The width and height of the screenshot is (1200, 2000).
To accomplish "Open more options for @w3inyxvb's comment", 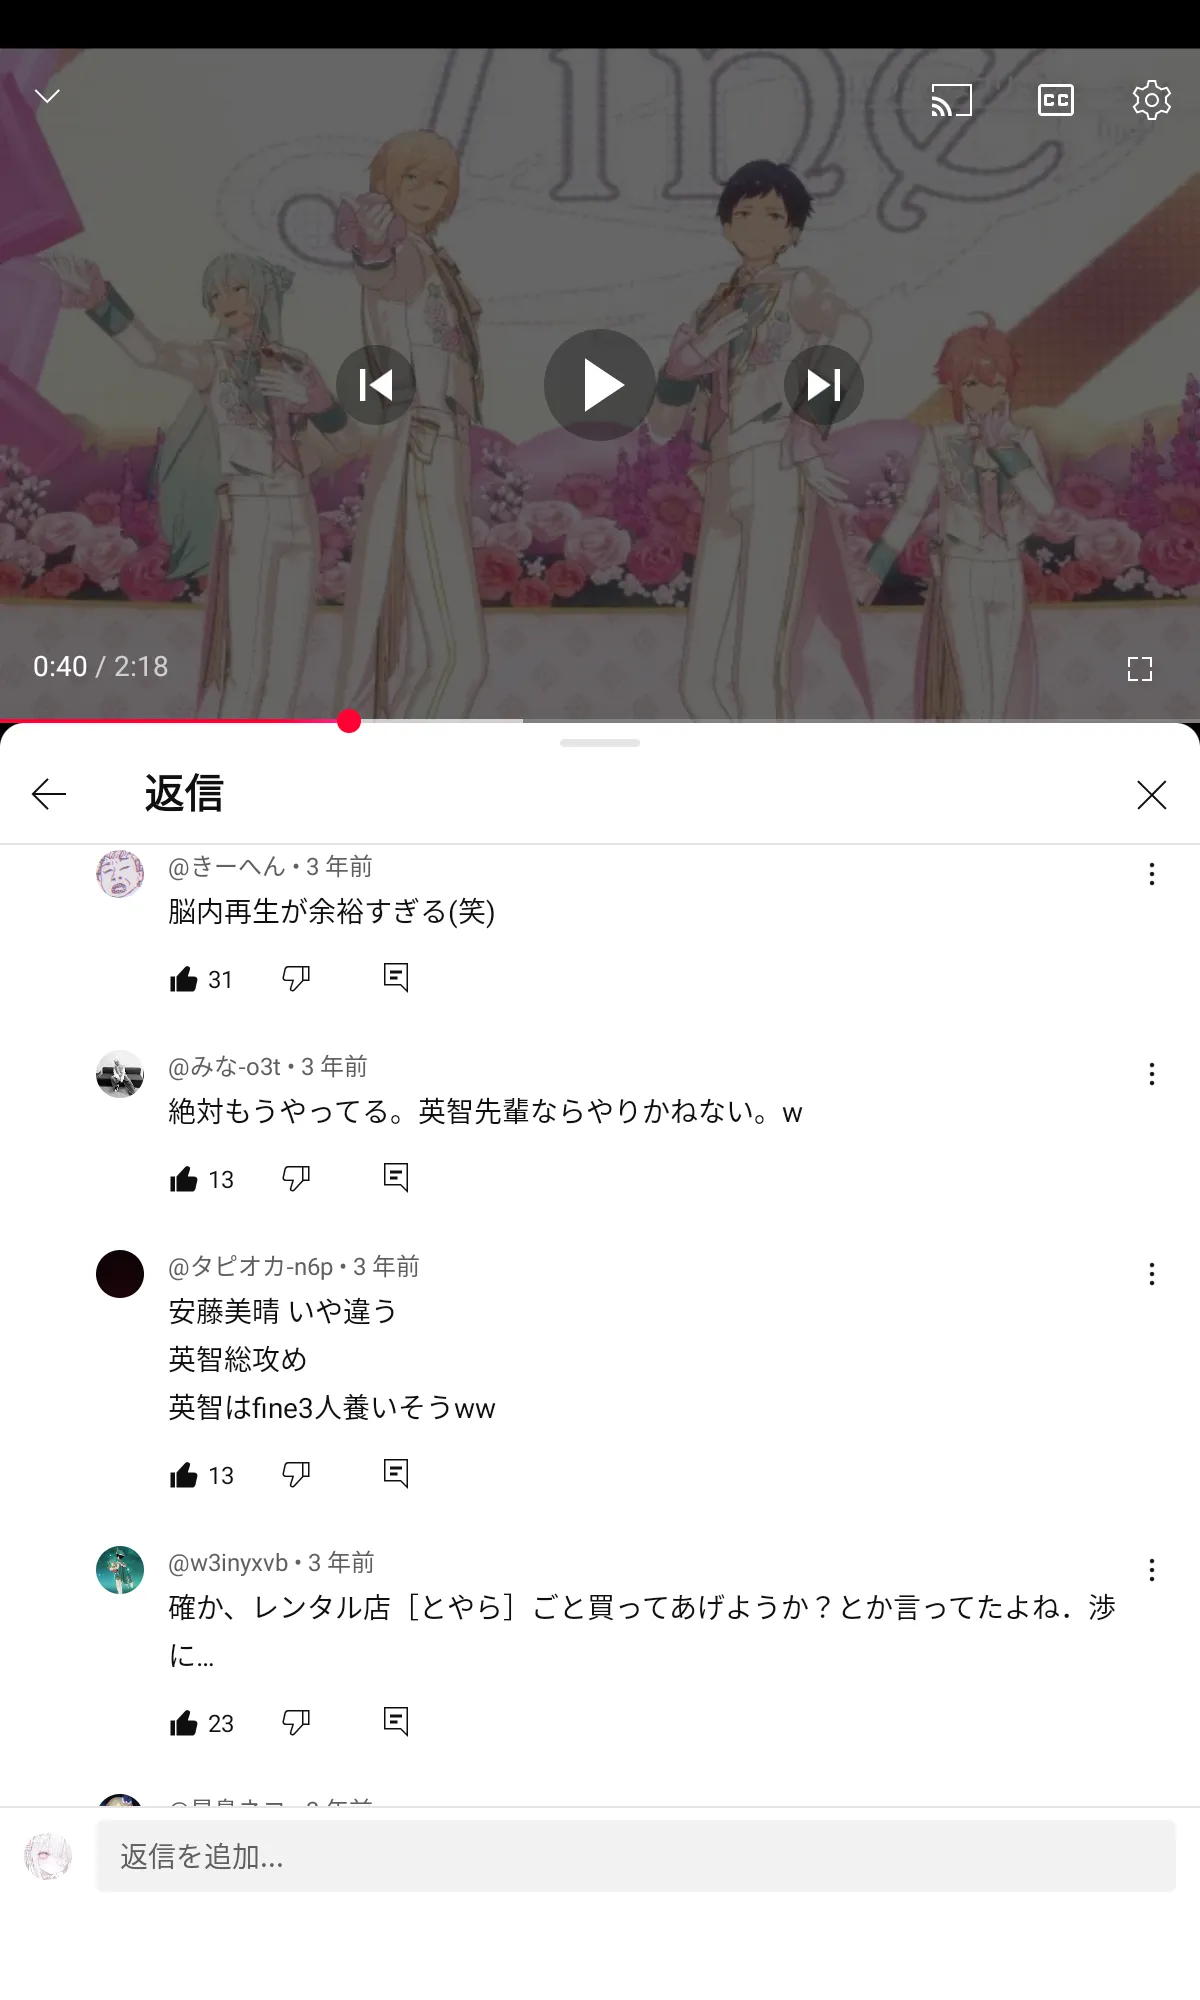I will (x=1152, y=1570).
